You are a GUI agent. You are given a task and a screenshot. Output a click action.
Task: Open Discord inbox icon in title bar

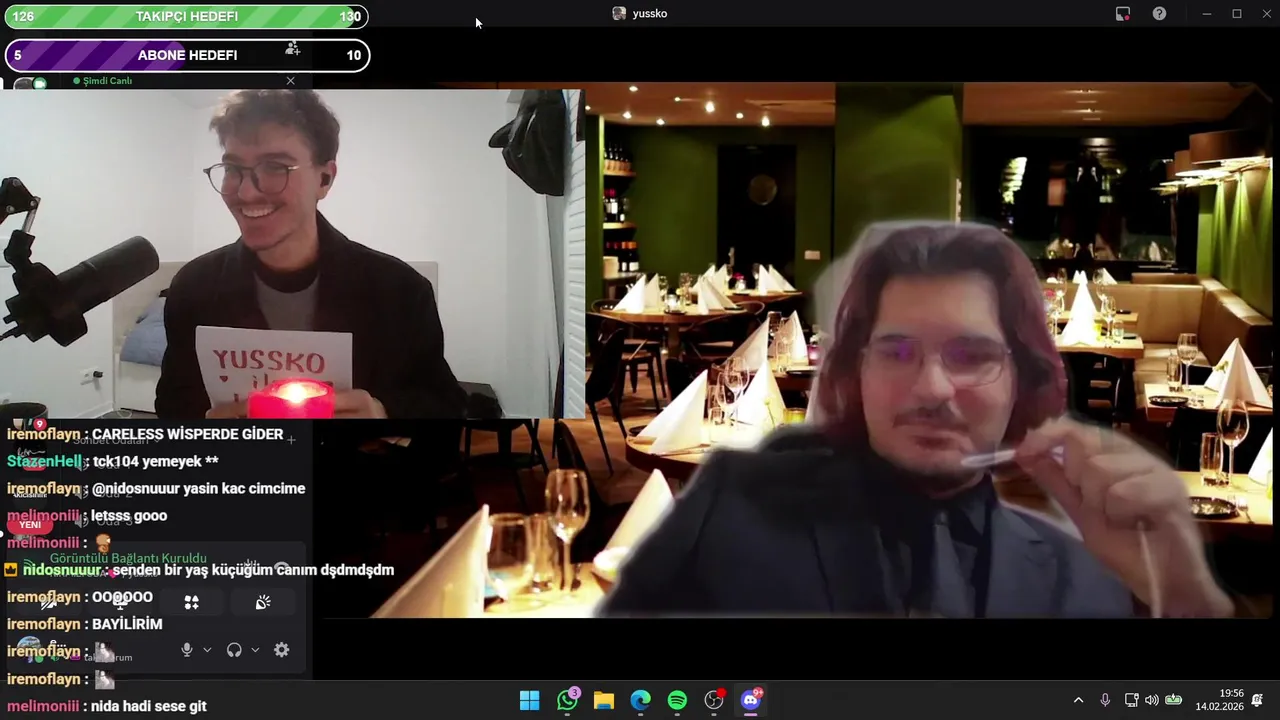click(x=1123, y=14)
